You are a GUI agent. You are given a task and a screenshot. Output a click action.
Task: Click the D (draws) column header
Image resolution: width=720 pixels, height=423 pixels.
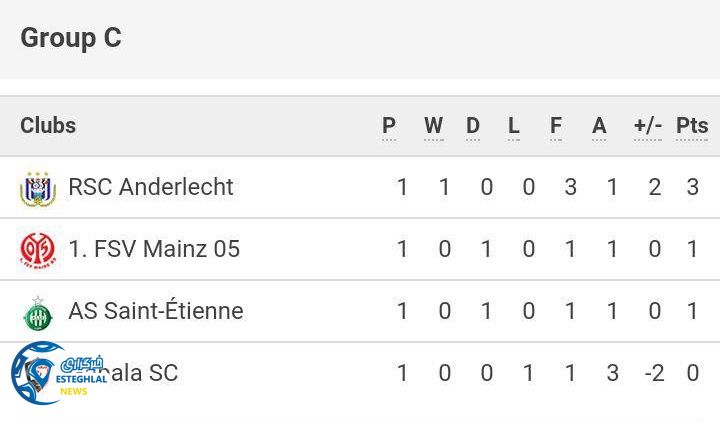click(473, 126)
